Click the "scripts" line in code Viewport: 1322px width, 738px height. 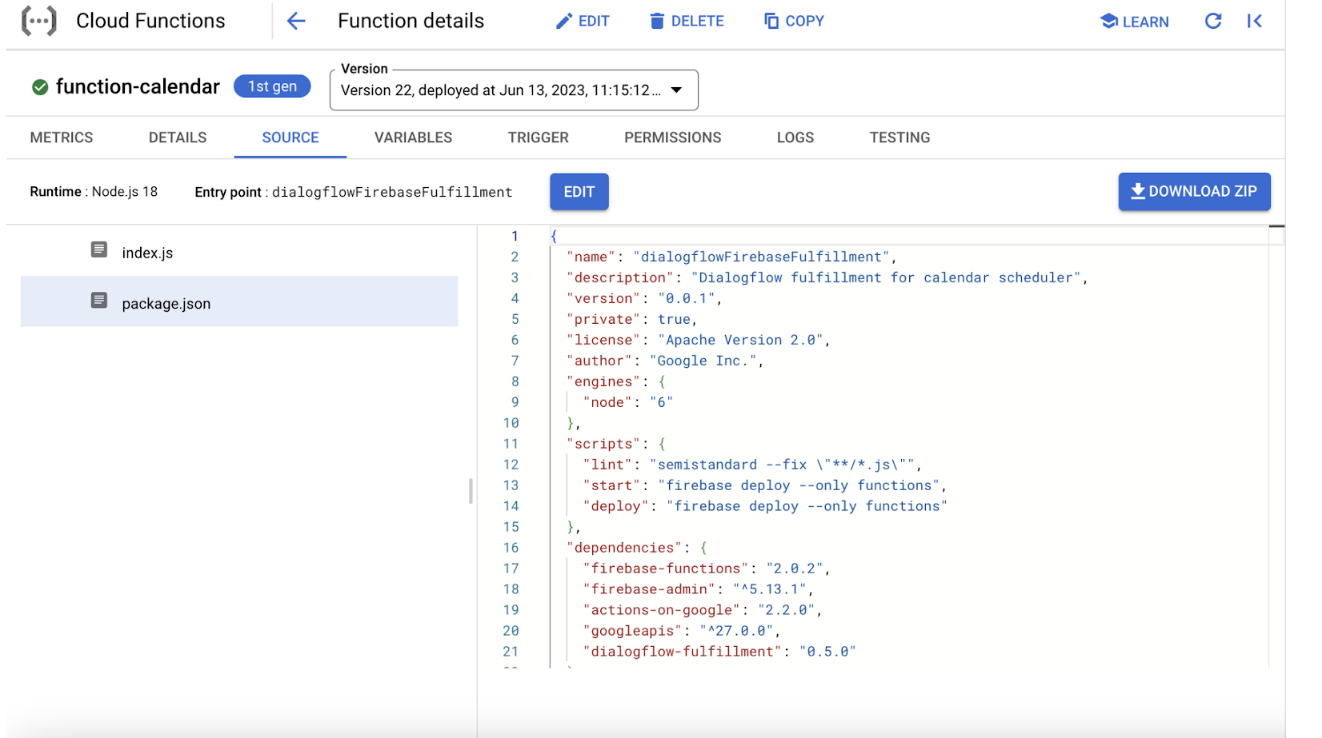(x=616, y=444)
